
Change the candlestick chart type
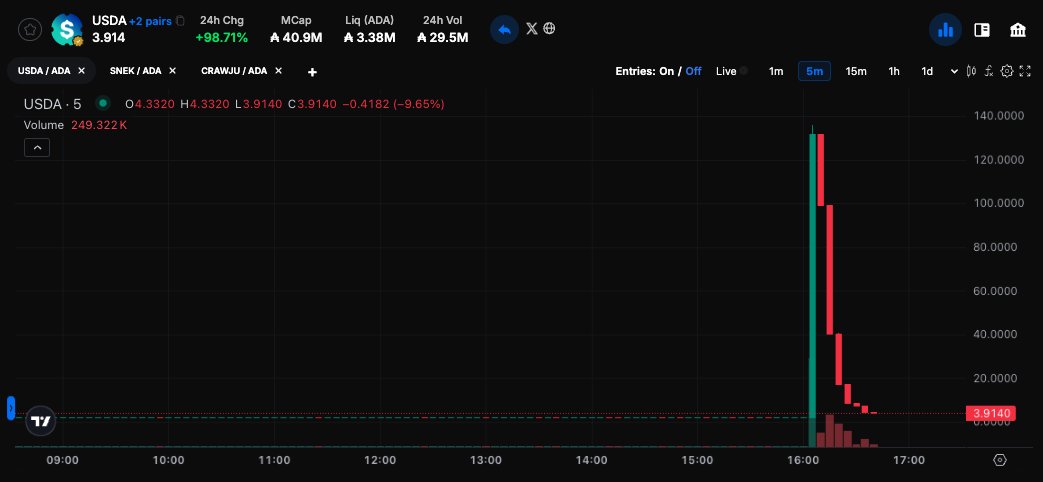point(972,71)
